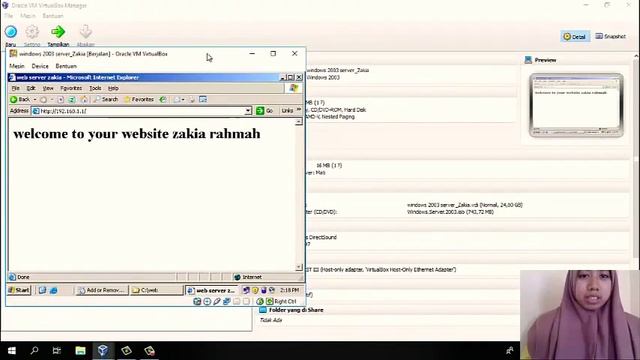640x360 pixels.
Task: Click the Stop page loading icon in IE
Action: click(x=60, y=99)
